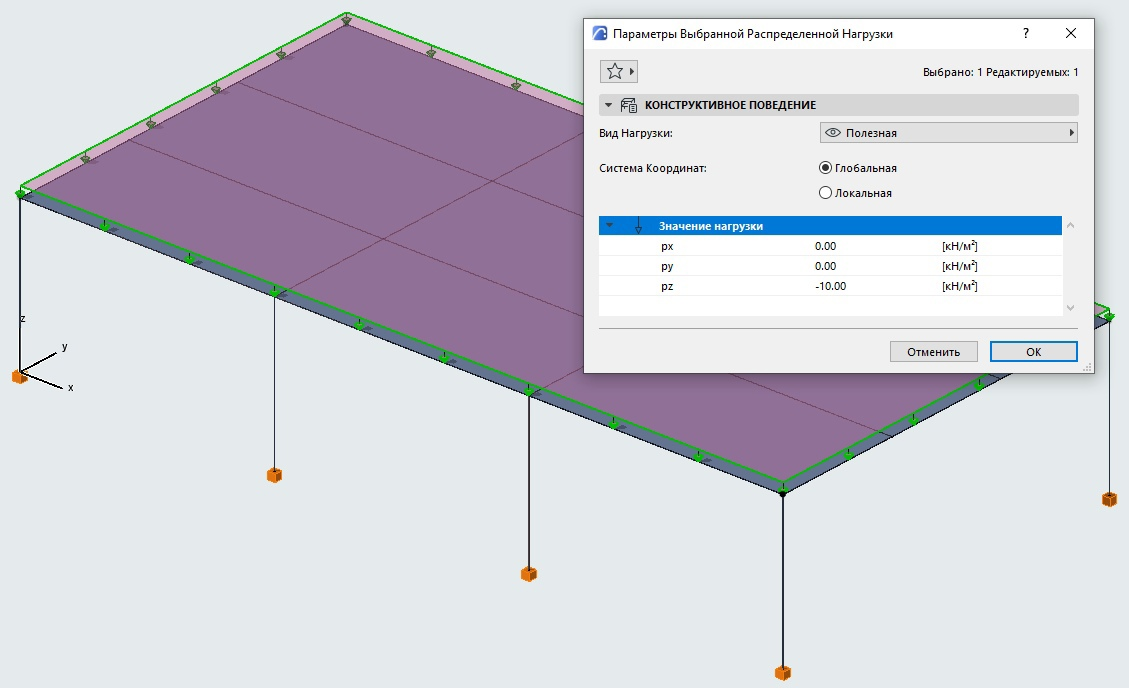Image resolution: width=1129 pixels, height=688 pixels.
Task: Open the Вид Нагрузки dropdown showing Полезная
Action: click(x=949, y=132)
